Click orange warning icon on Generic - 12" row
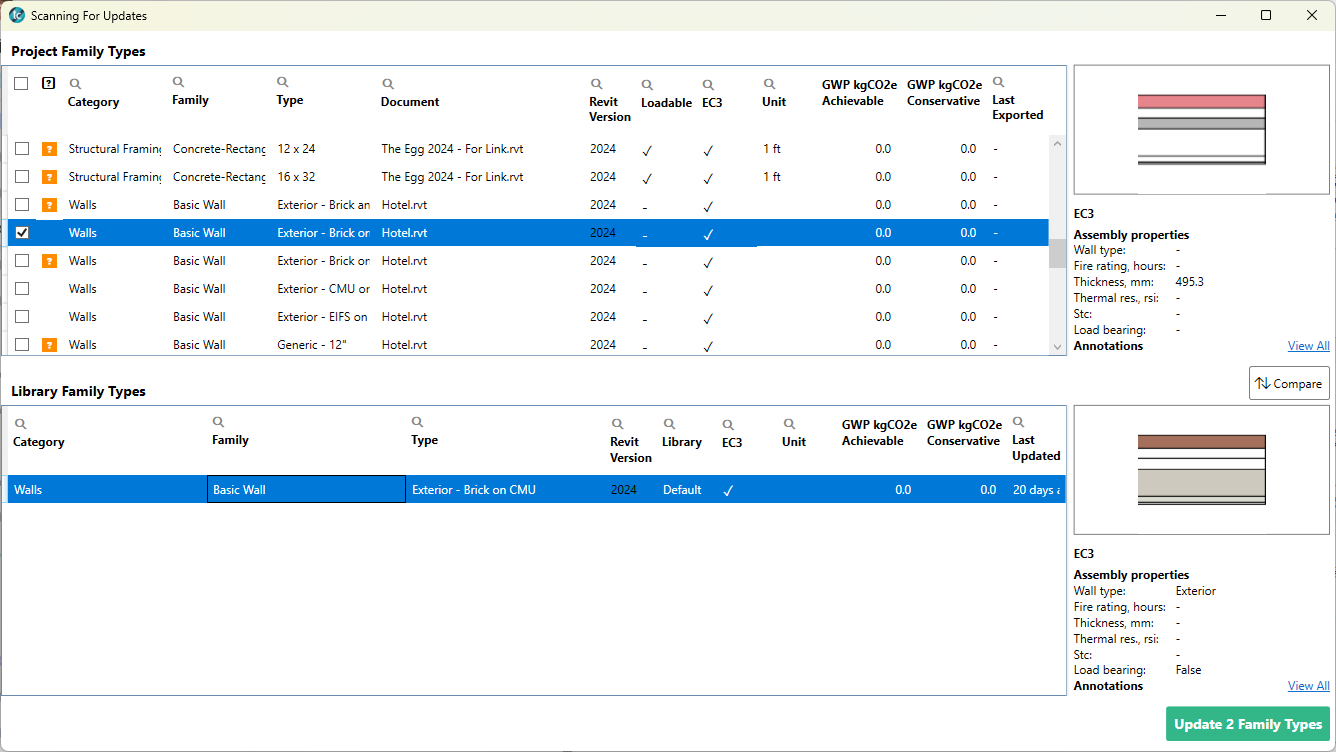This screenshot has height=752, width=1336. (49, 345)
